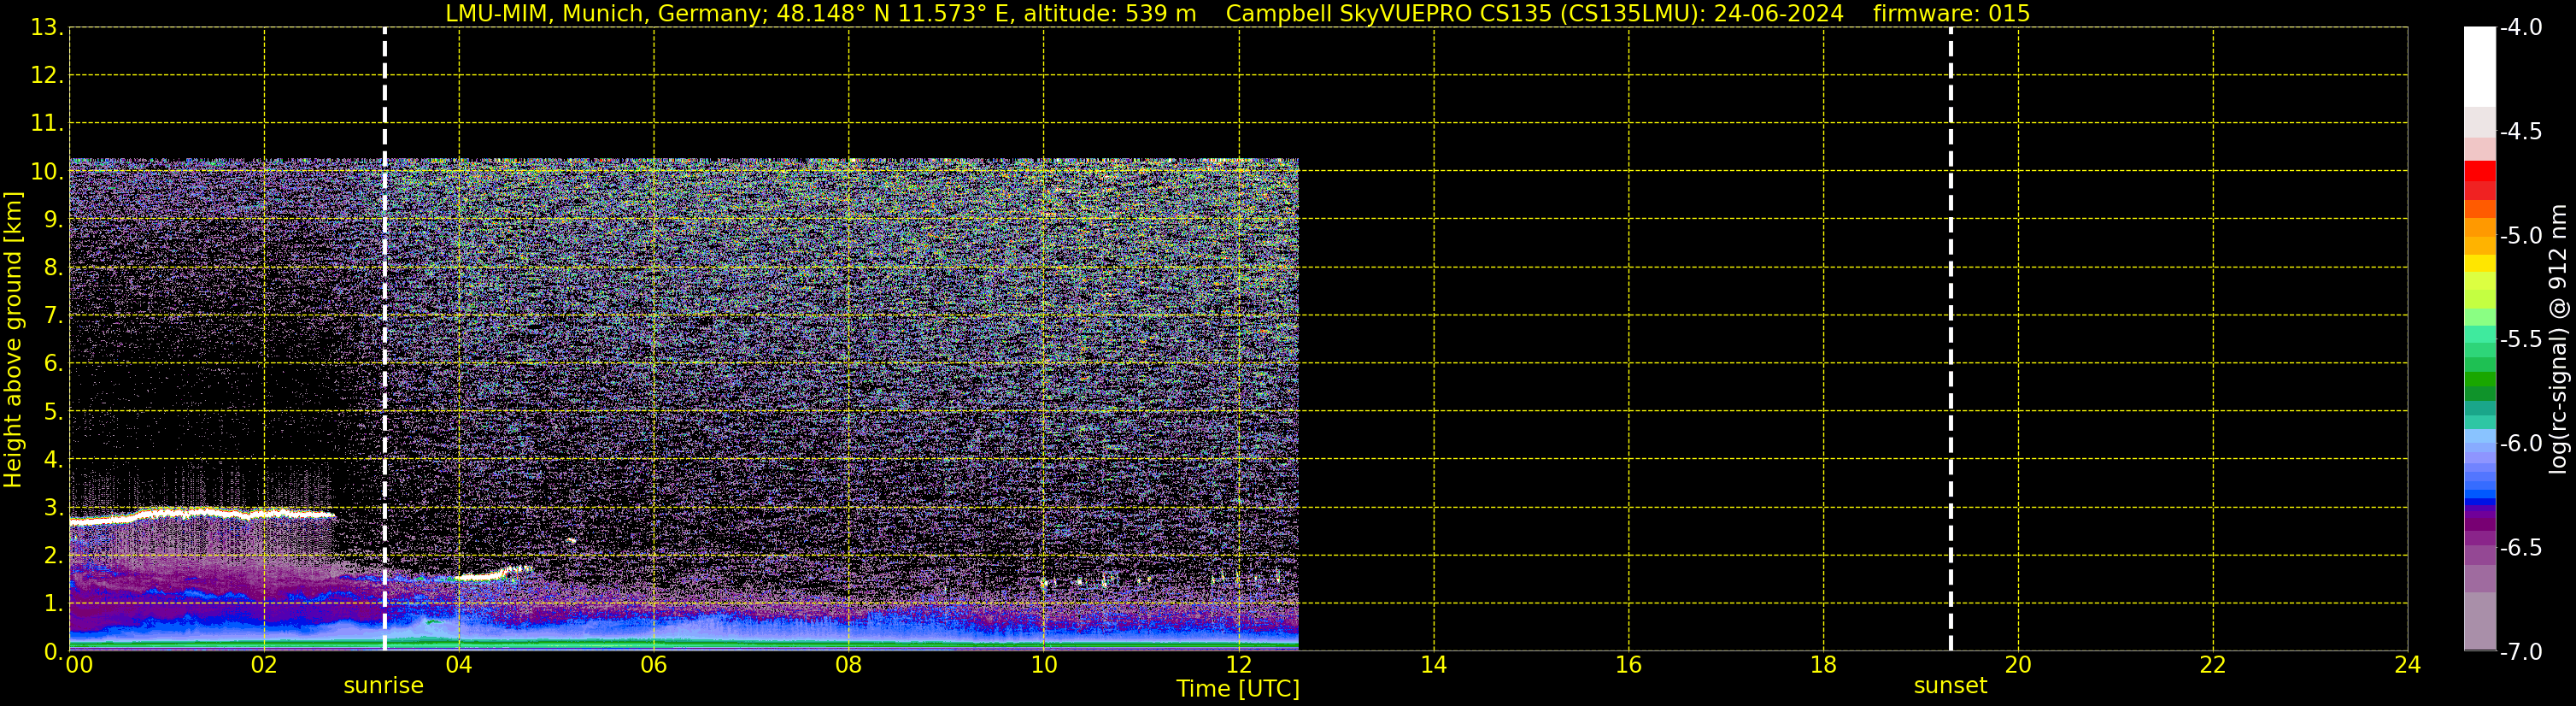The image size is (2576, 706).
Task: Click the white dashed sunrise marker line
Action: coord(384,339)
